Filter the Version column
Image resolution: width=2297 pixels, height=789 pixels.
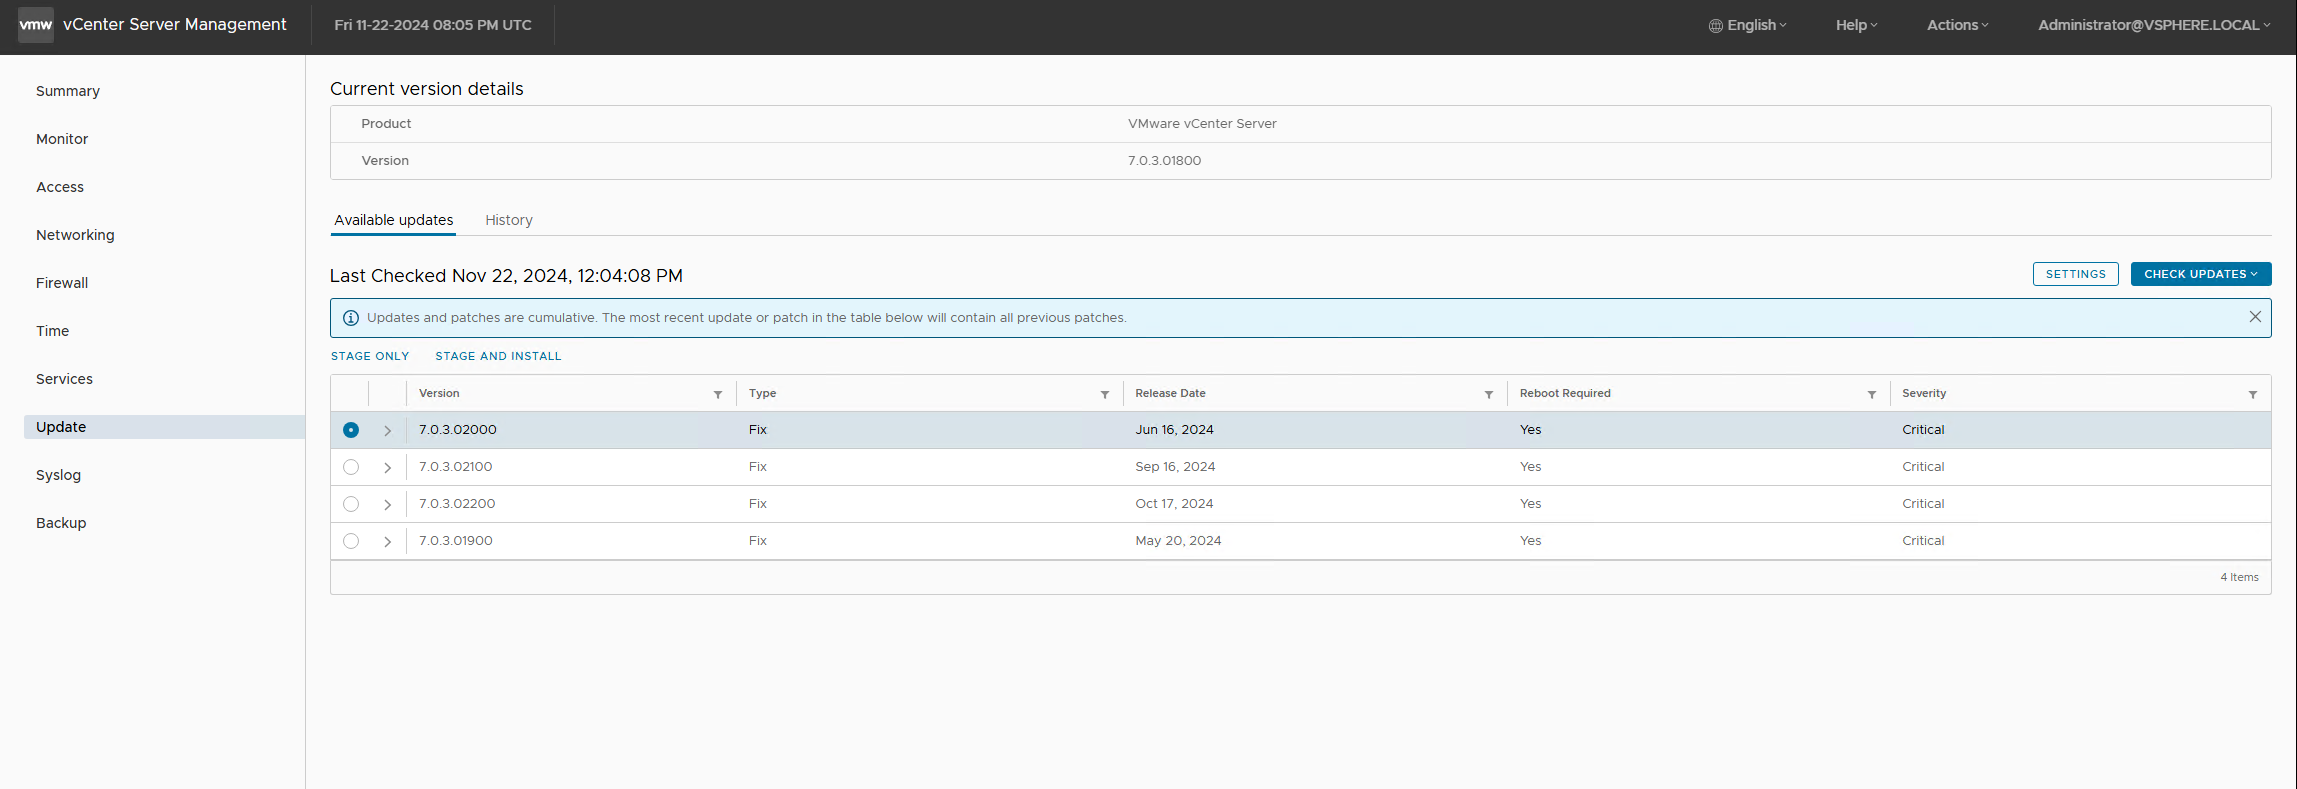pos(718,394)
